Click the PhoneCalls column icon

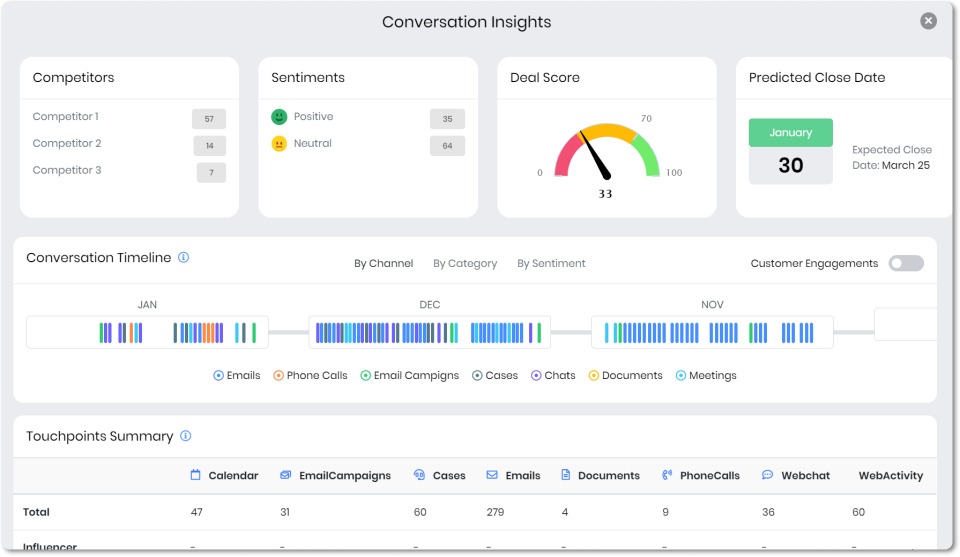tap(667, 475)
